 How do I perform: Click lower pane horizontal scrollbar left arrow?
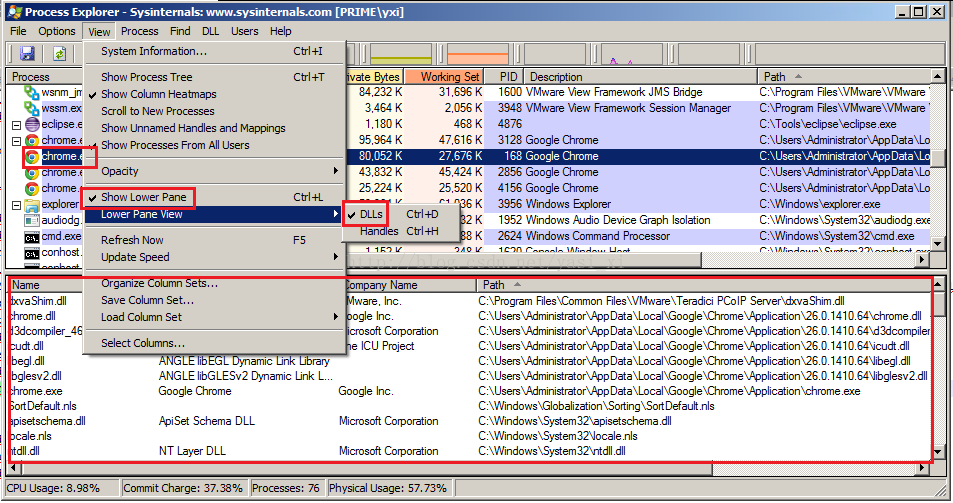(x=13, y=468)
